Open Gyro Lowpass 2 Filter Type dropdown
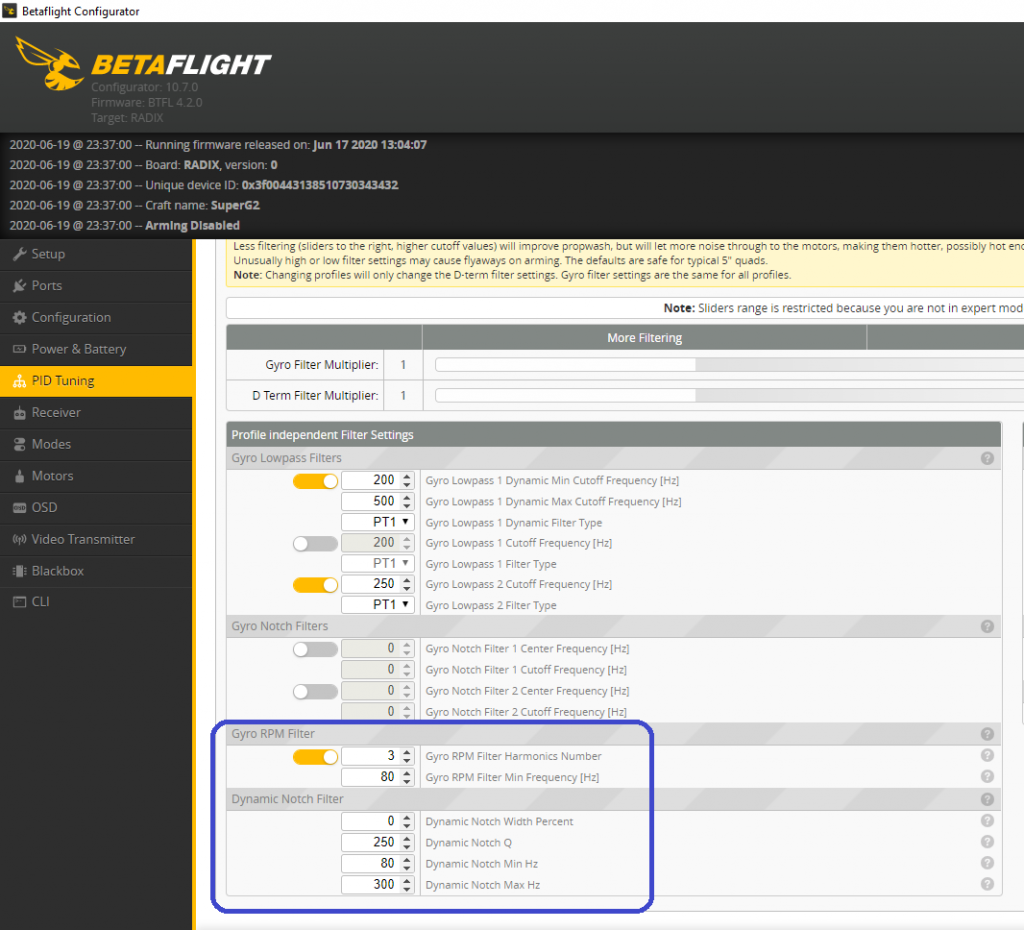The width and height of the screenshot is (1024, 930). (x=378, y=604)
